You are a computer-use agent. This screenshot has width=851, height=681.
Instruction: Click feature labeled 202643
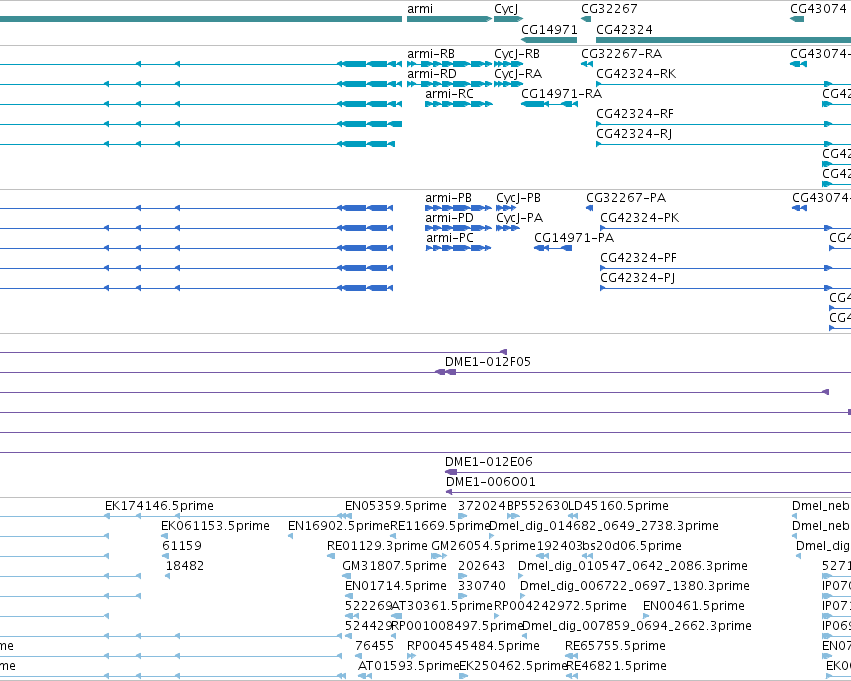pyautogui.click(x=462, y=576)
